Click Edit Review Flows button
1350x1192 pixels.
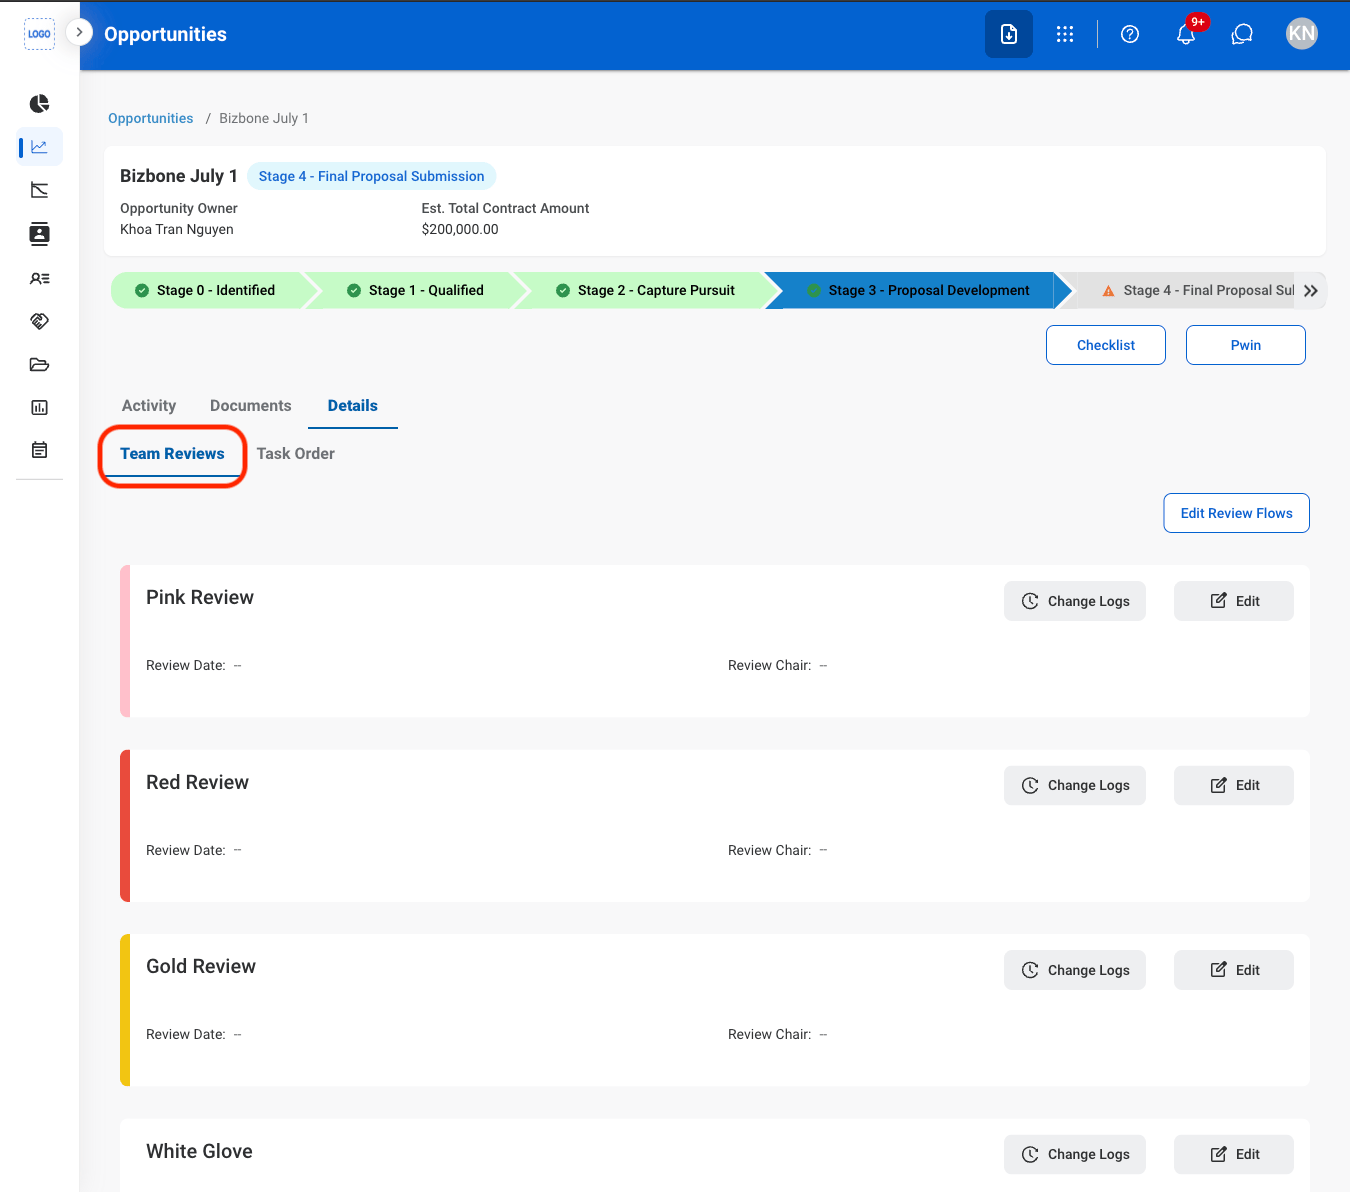(x=1237, y=513)
